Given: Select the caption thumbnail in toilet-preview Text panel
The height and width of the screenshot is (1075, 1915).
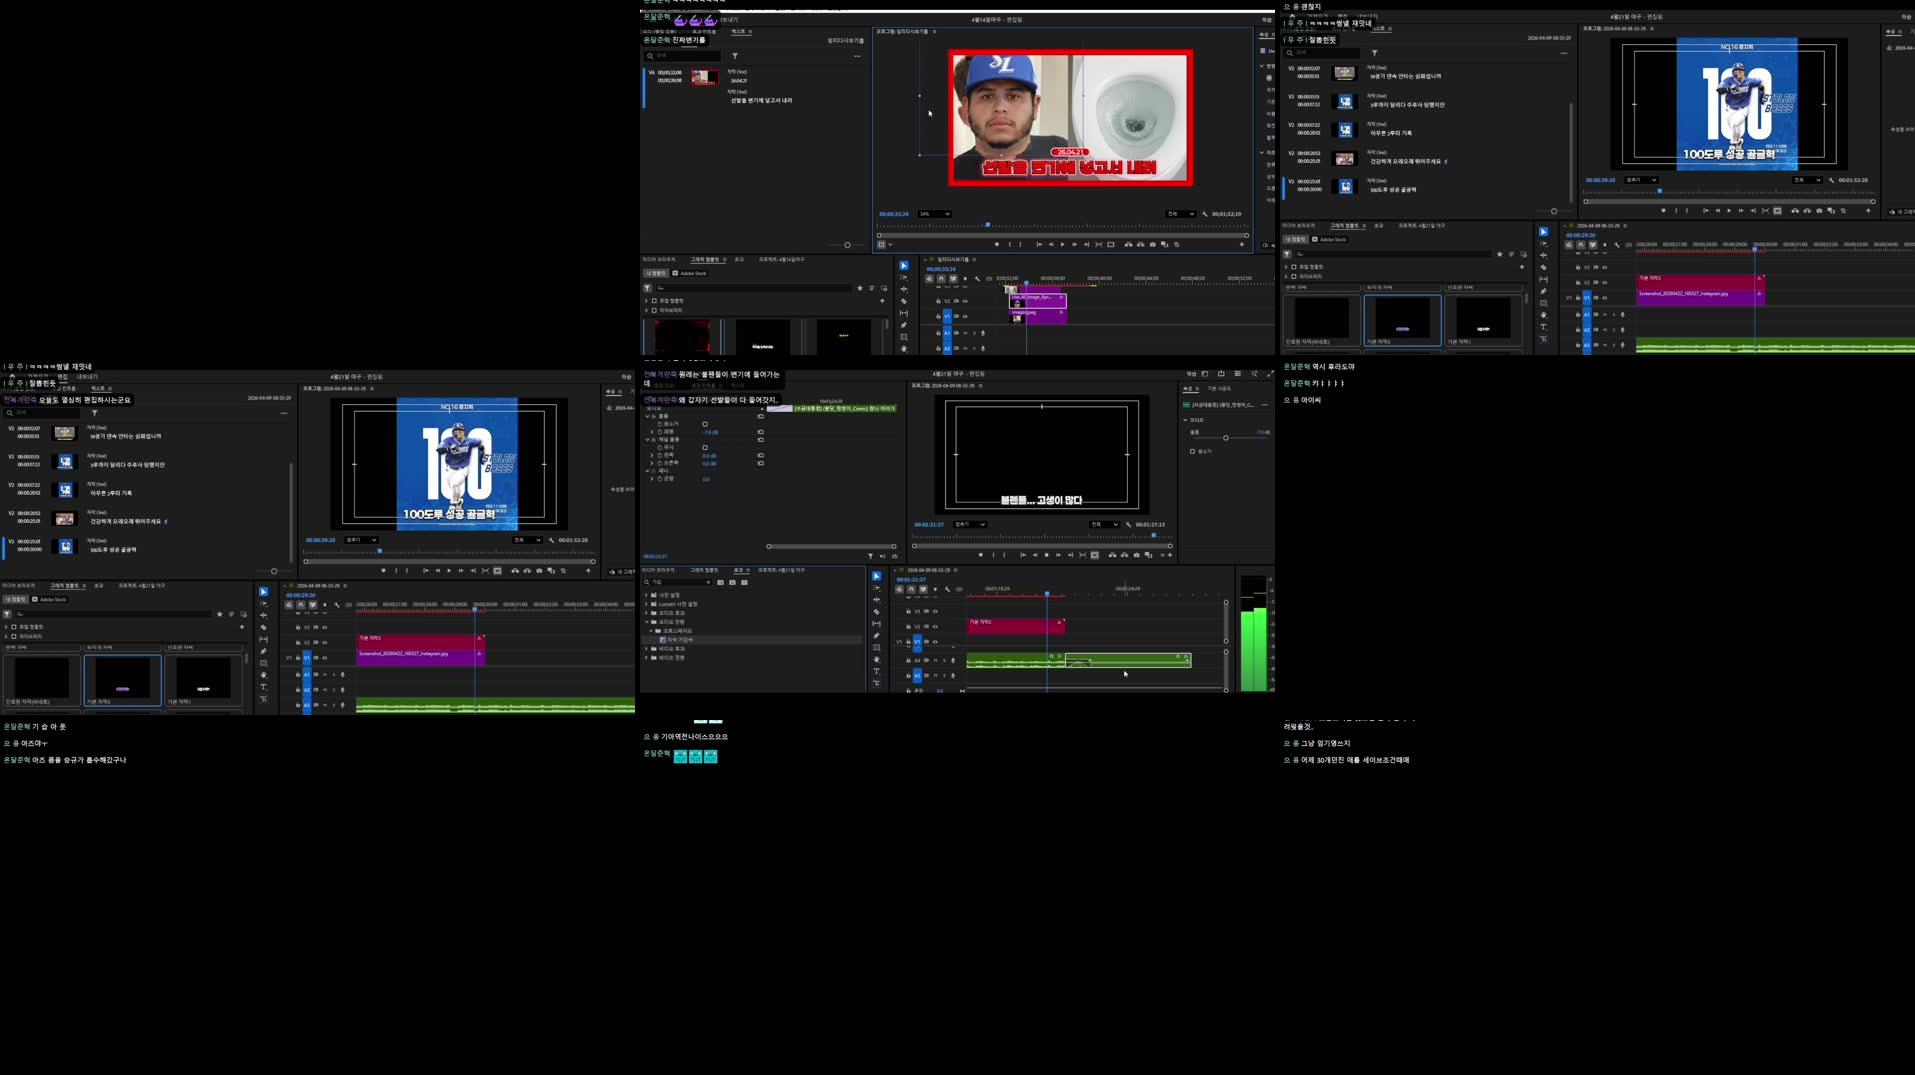Looking at the screenshot, I should tap(705, 77).
